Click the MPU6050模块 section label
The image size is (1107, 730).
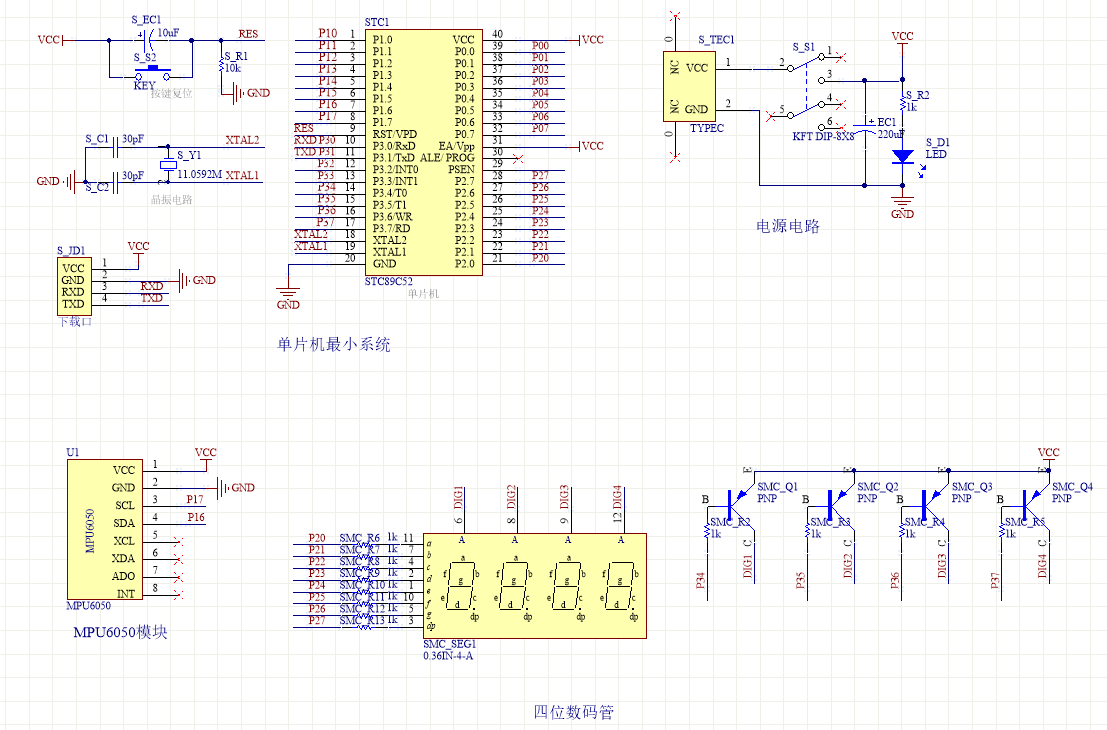click(121, 632)
